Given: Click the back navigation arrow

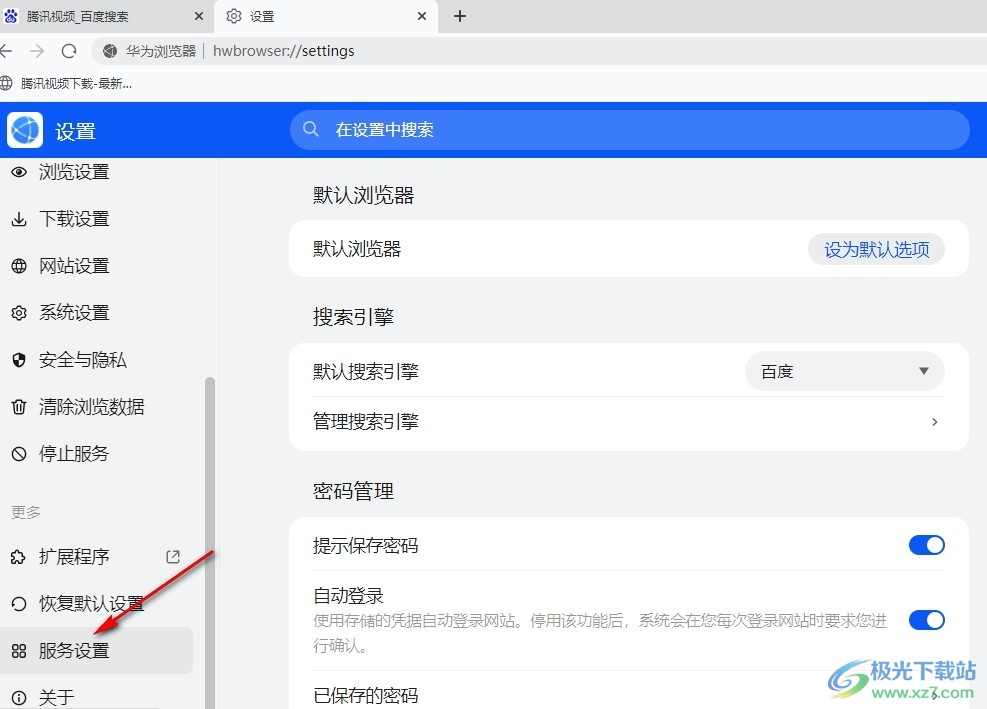Looking at the screenshot, I should click(6, 51).
